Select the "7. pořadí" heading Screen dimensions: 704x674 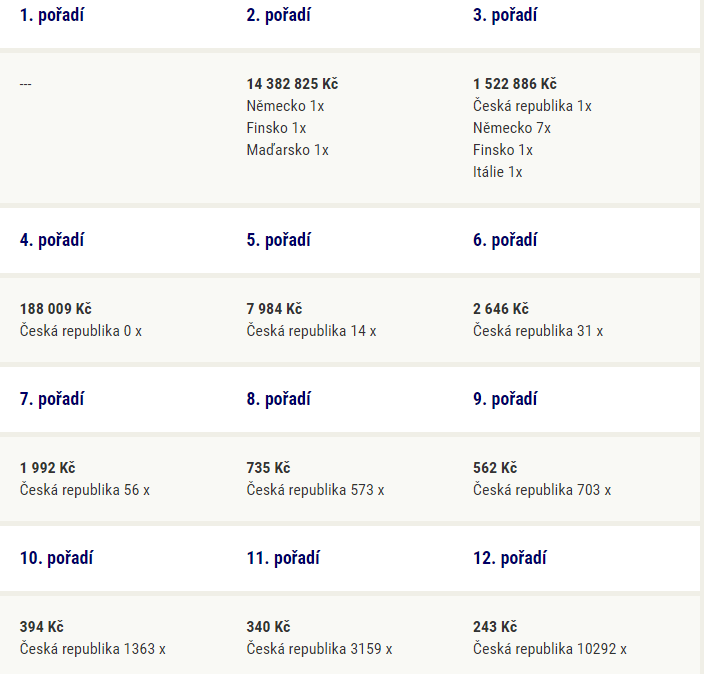[52, 399]
